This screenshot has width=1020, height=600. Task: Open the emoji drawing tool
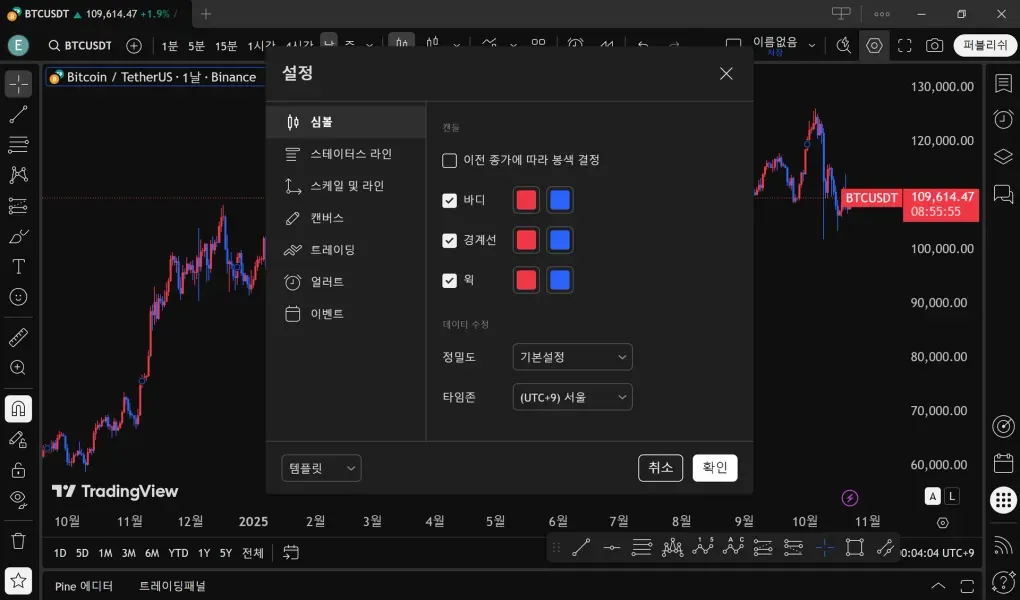[x=18, y=296]
